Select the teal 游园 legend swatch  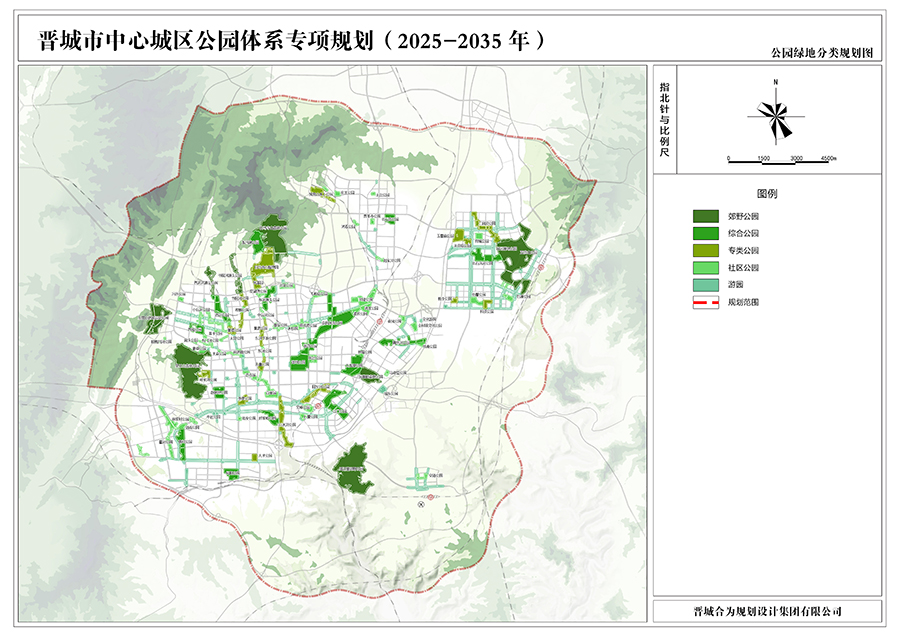click(x=706, y=284)
